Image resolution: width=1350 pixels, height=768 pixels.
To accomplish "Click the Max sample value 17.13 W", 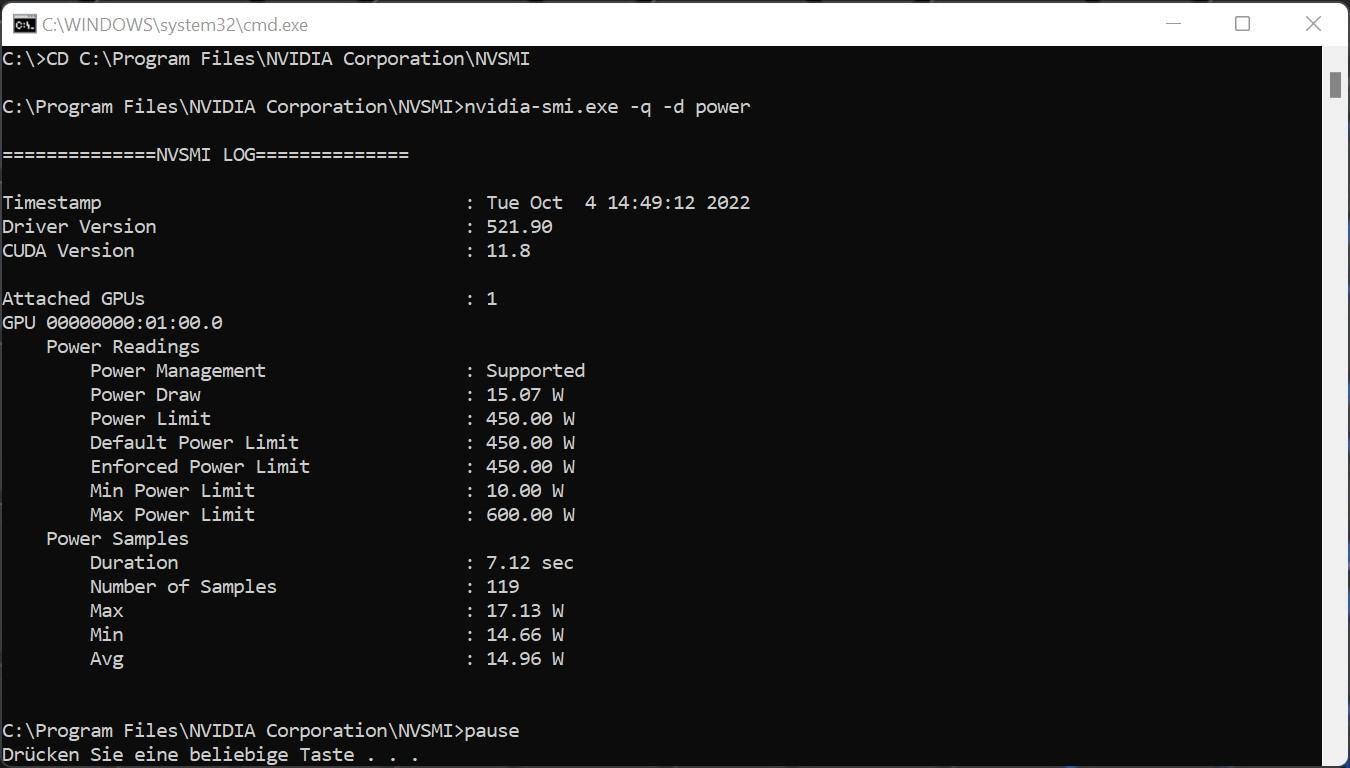I will 525,611.
